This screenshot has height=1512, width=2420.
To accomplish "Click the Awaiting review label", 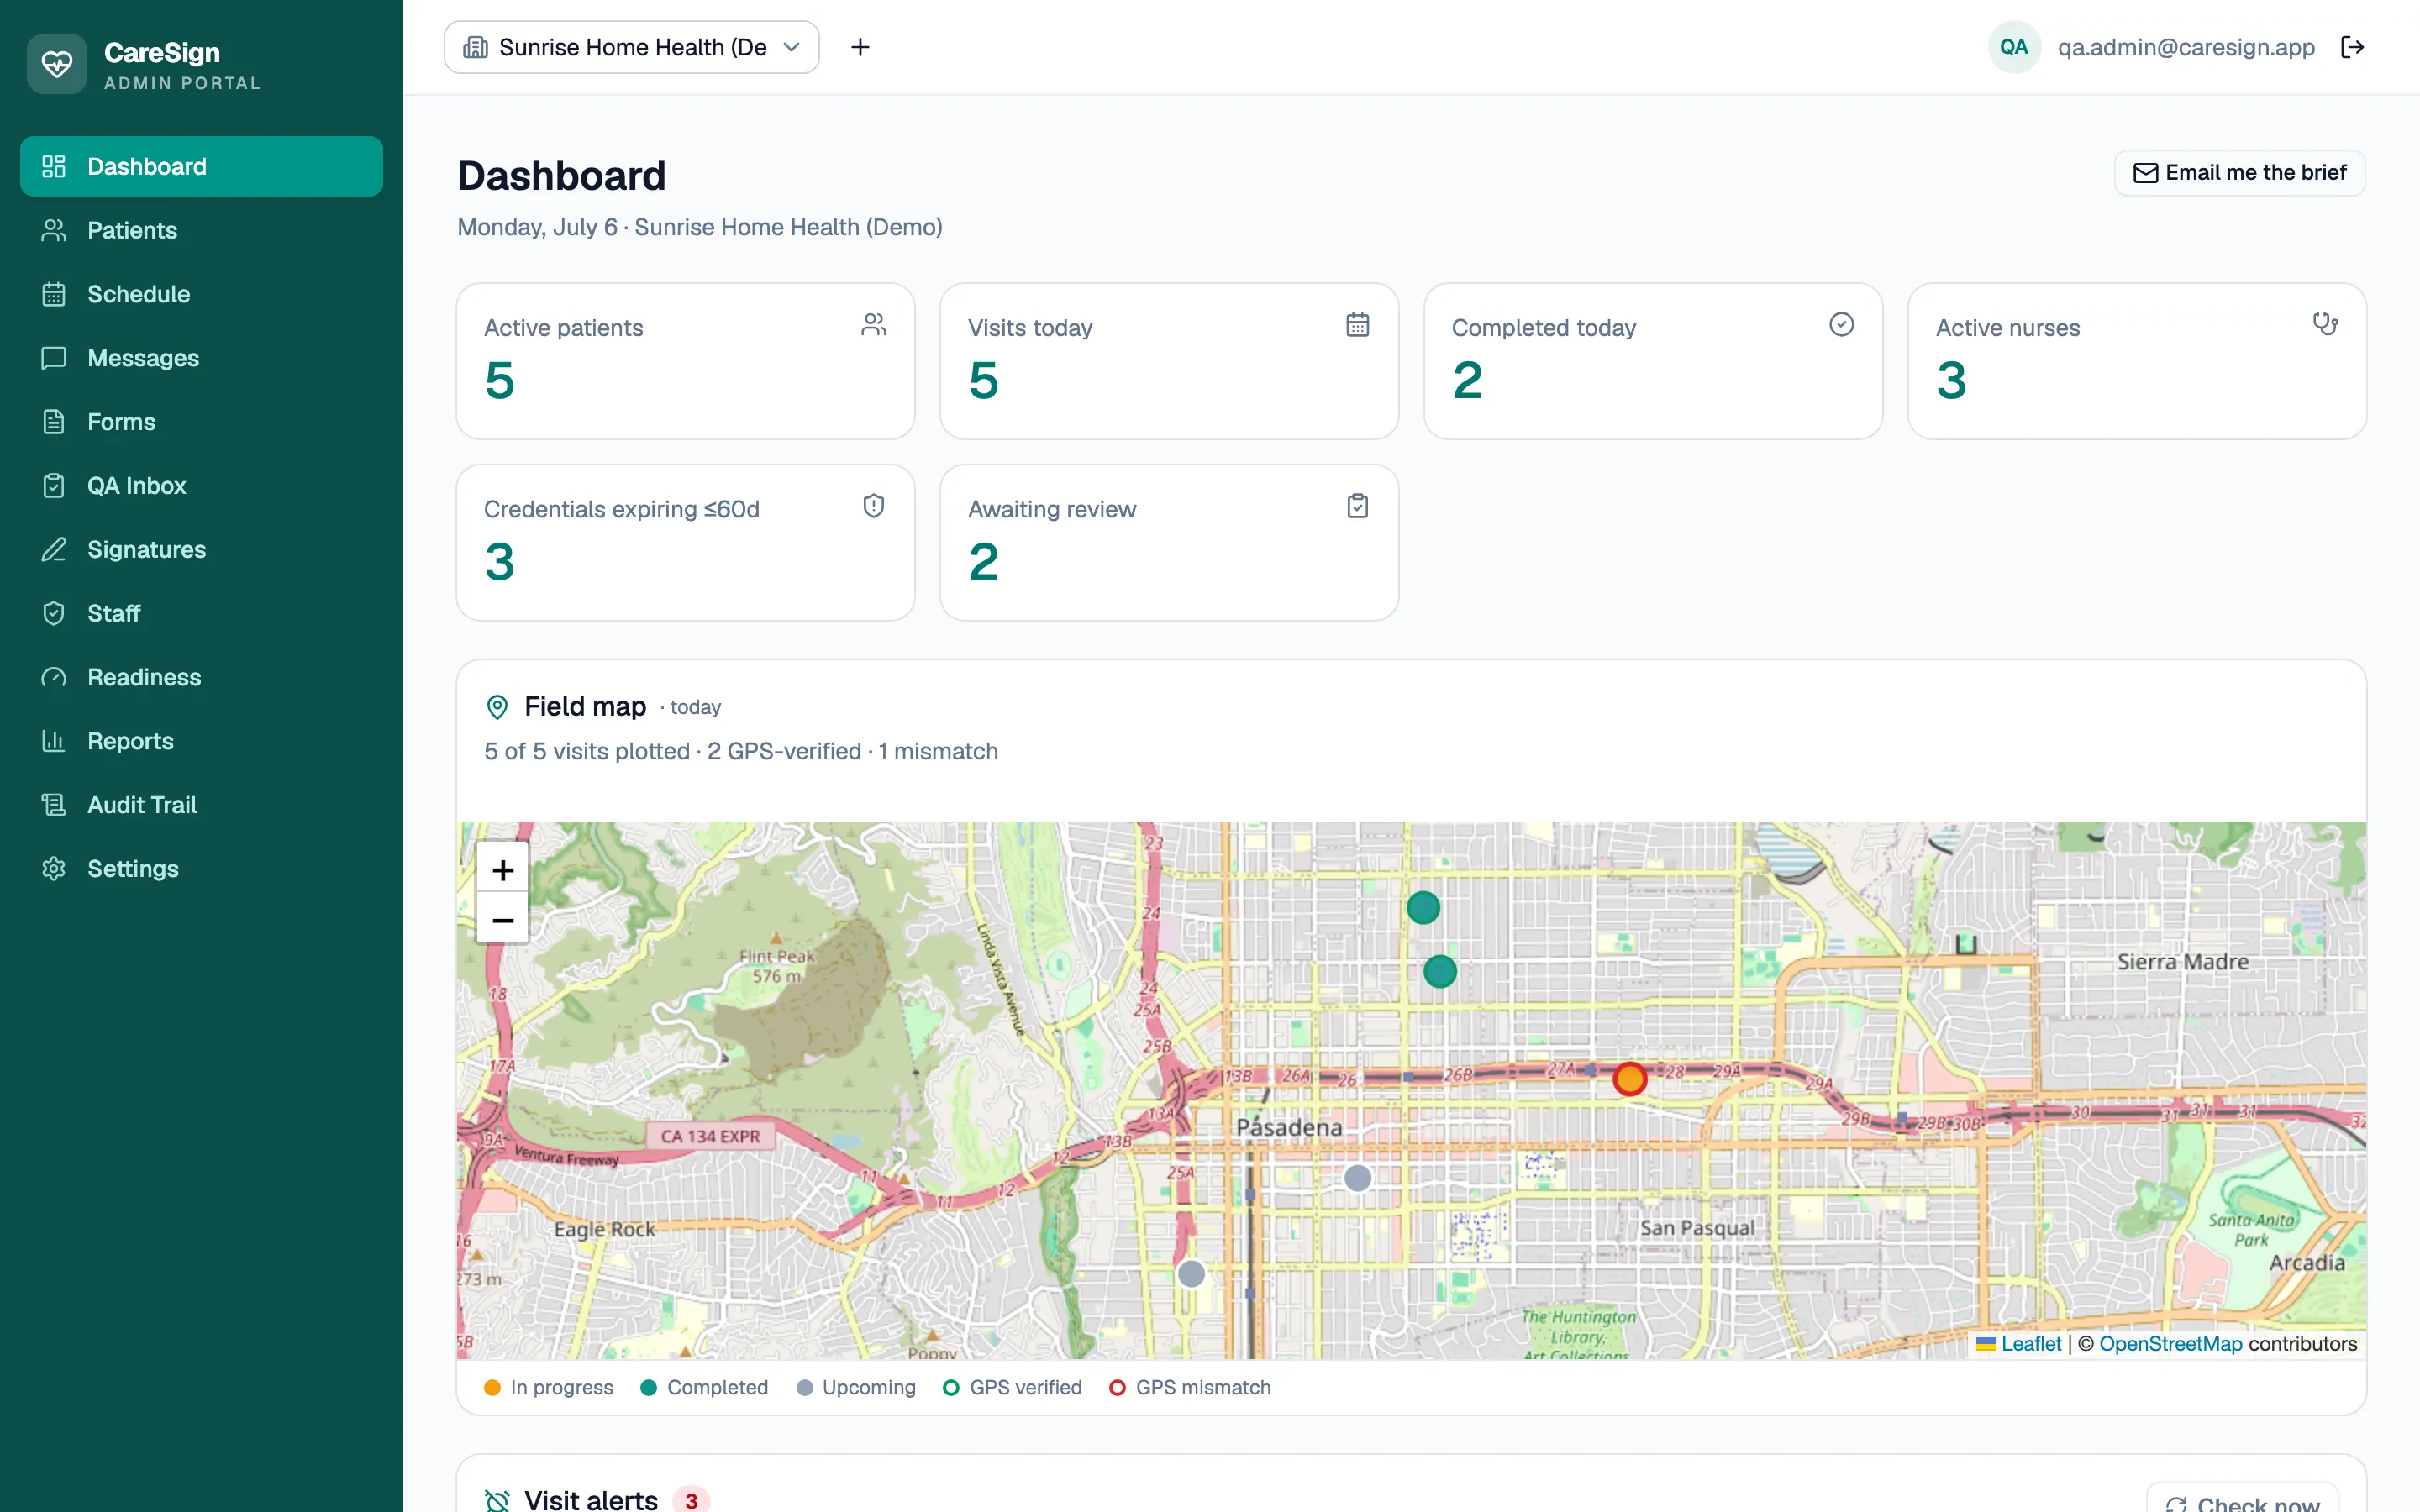I will click(x=1052, y=509).
